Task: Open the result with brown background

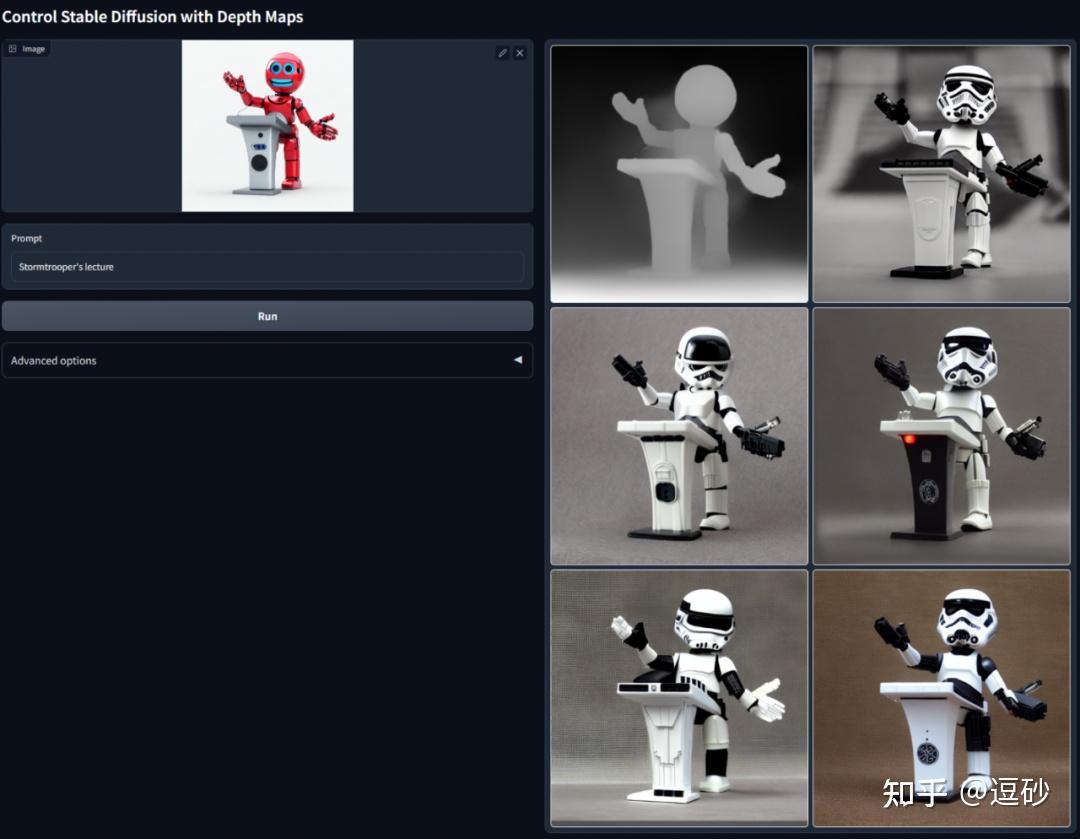Action: (x=942, y=698)
